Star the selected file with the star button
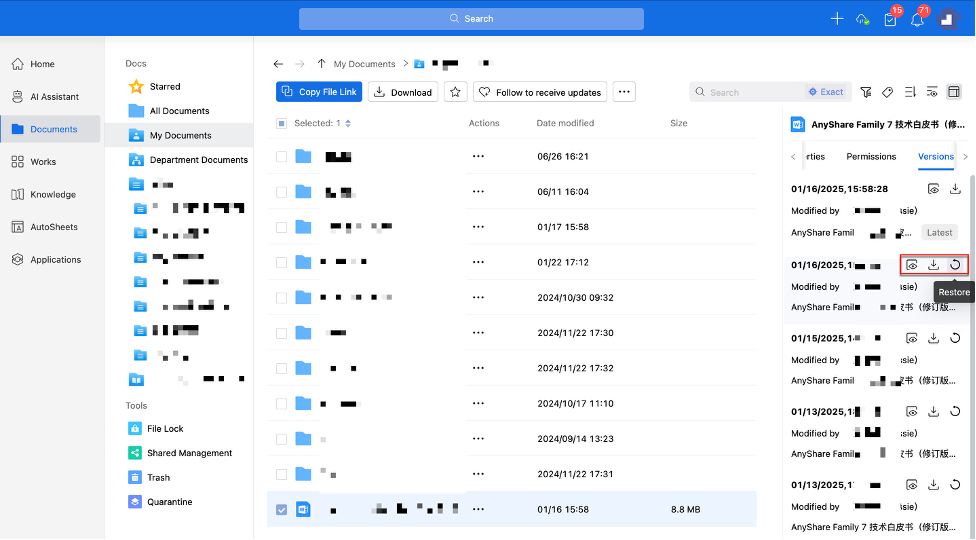Image resolution: width=976 pixels, height=540 pixels. coord(456,92)
